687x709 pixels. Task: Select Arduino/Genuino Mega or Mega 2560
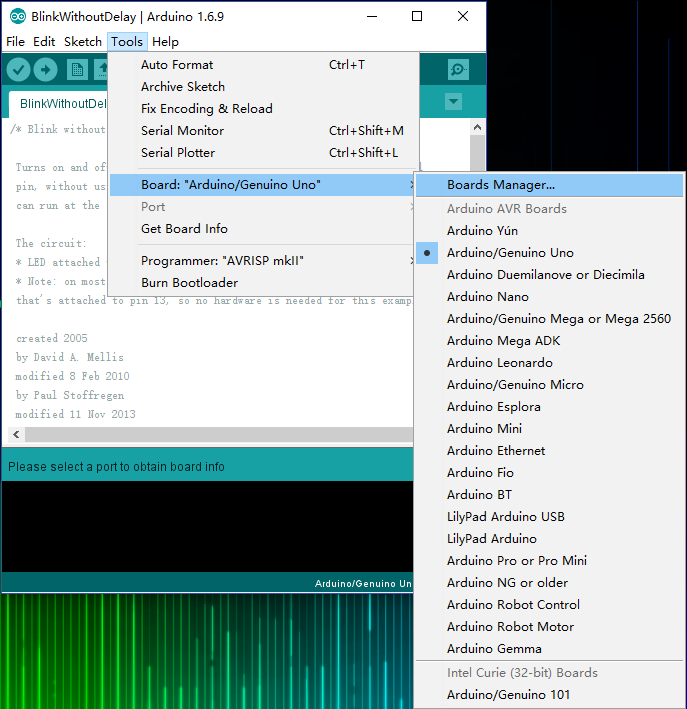pos(549,319)
